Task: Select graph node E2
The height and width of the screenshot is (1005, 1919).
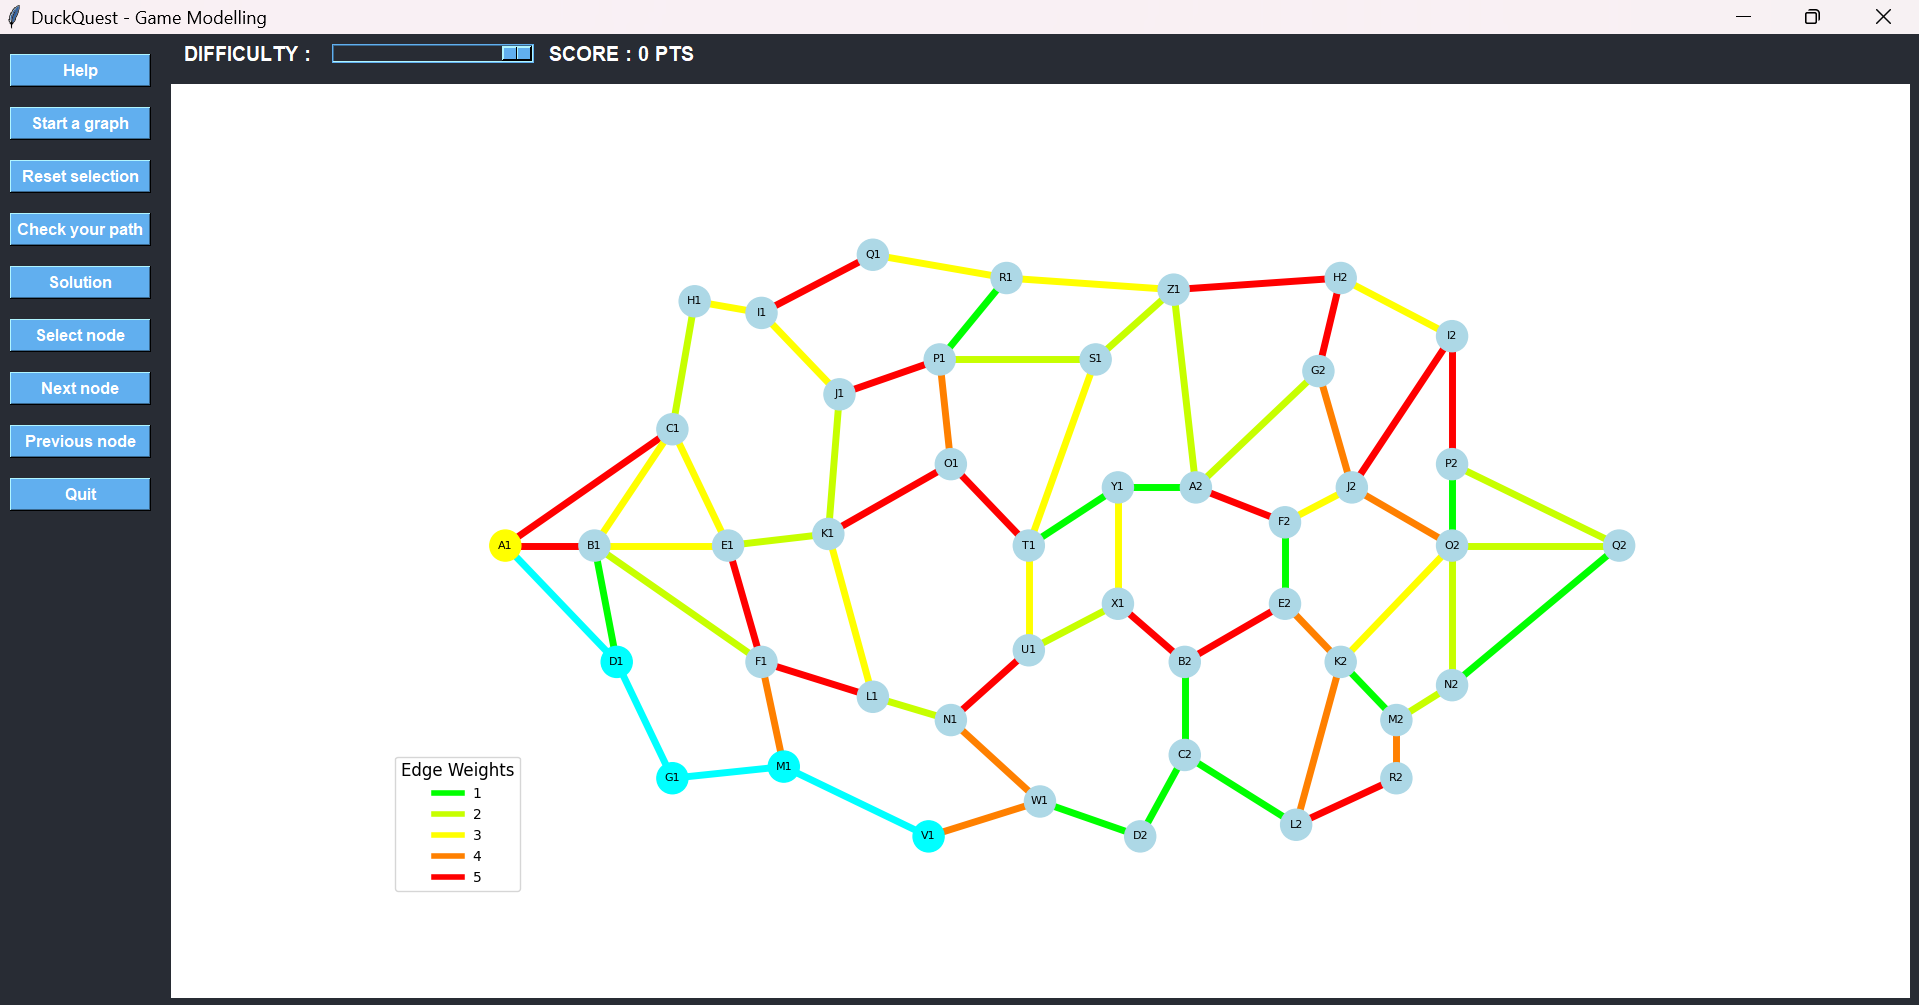Action: pyautogui.click(x=1285, y=603)
